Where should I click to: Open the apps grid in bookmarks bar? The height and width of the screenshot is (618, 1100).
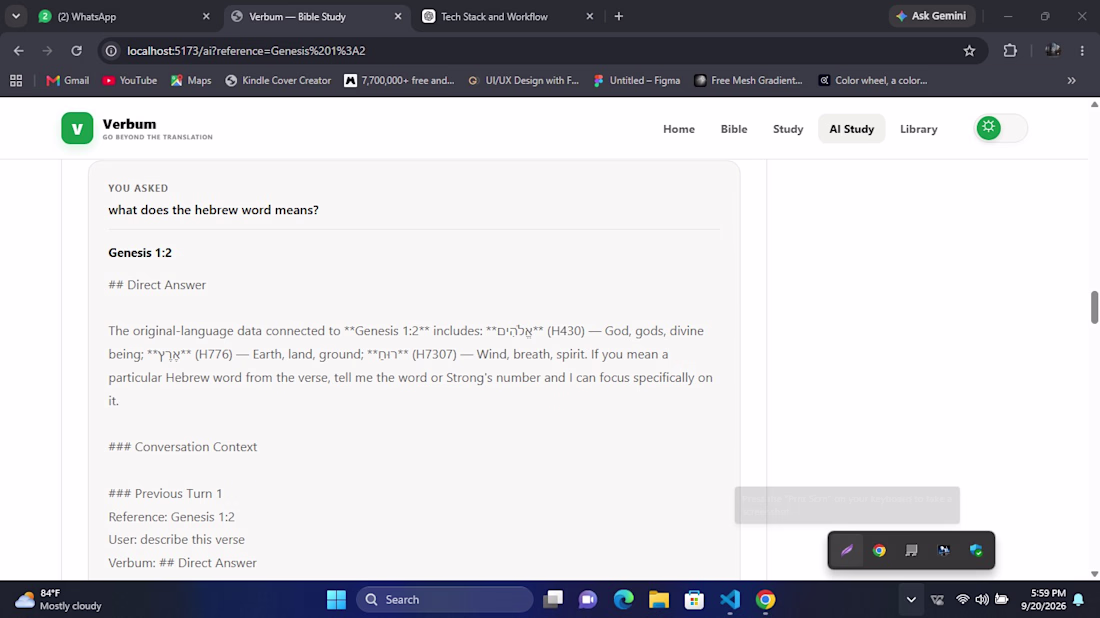[x=15, y=81]
